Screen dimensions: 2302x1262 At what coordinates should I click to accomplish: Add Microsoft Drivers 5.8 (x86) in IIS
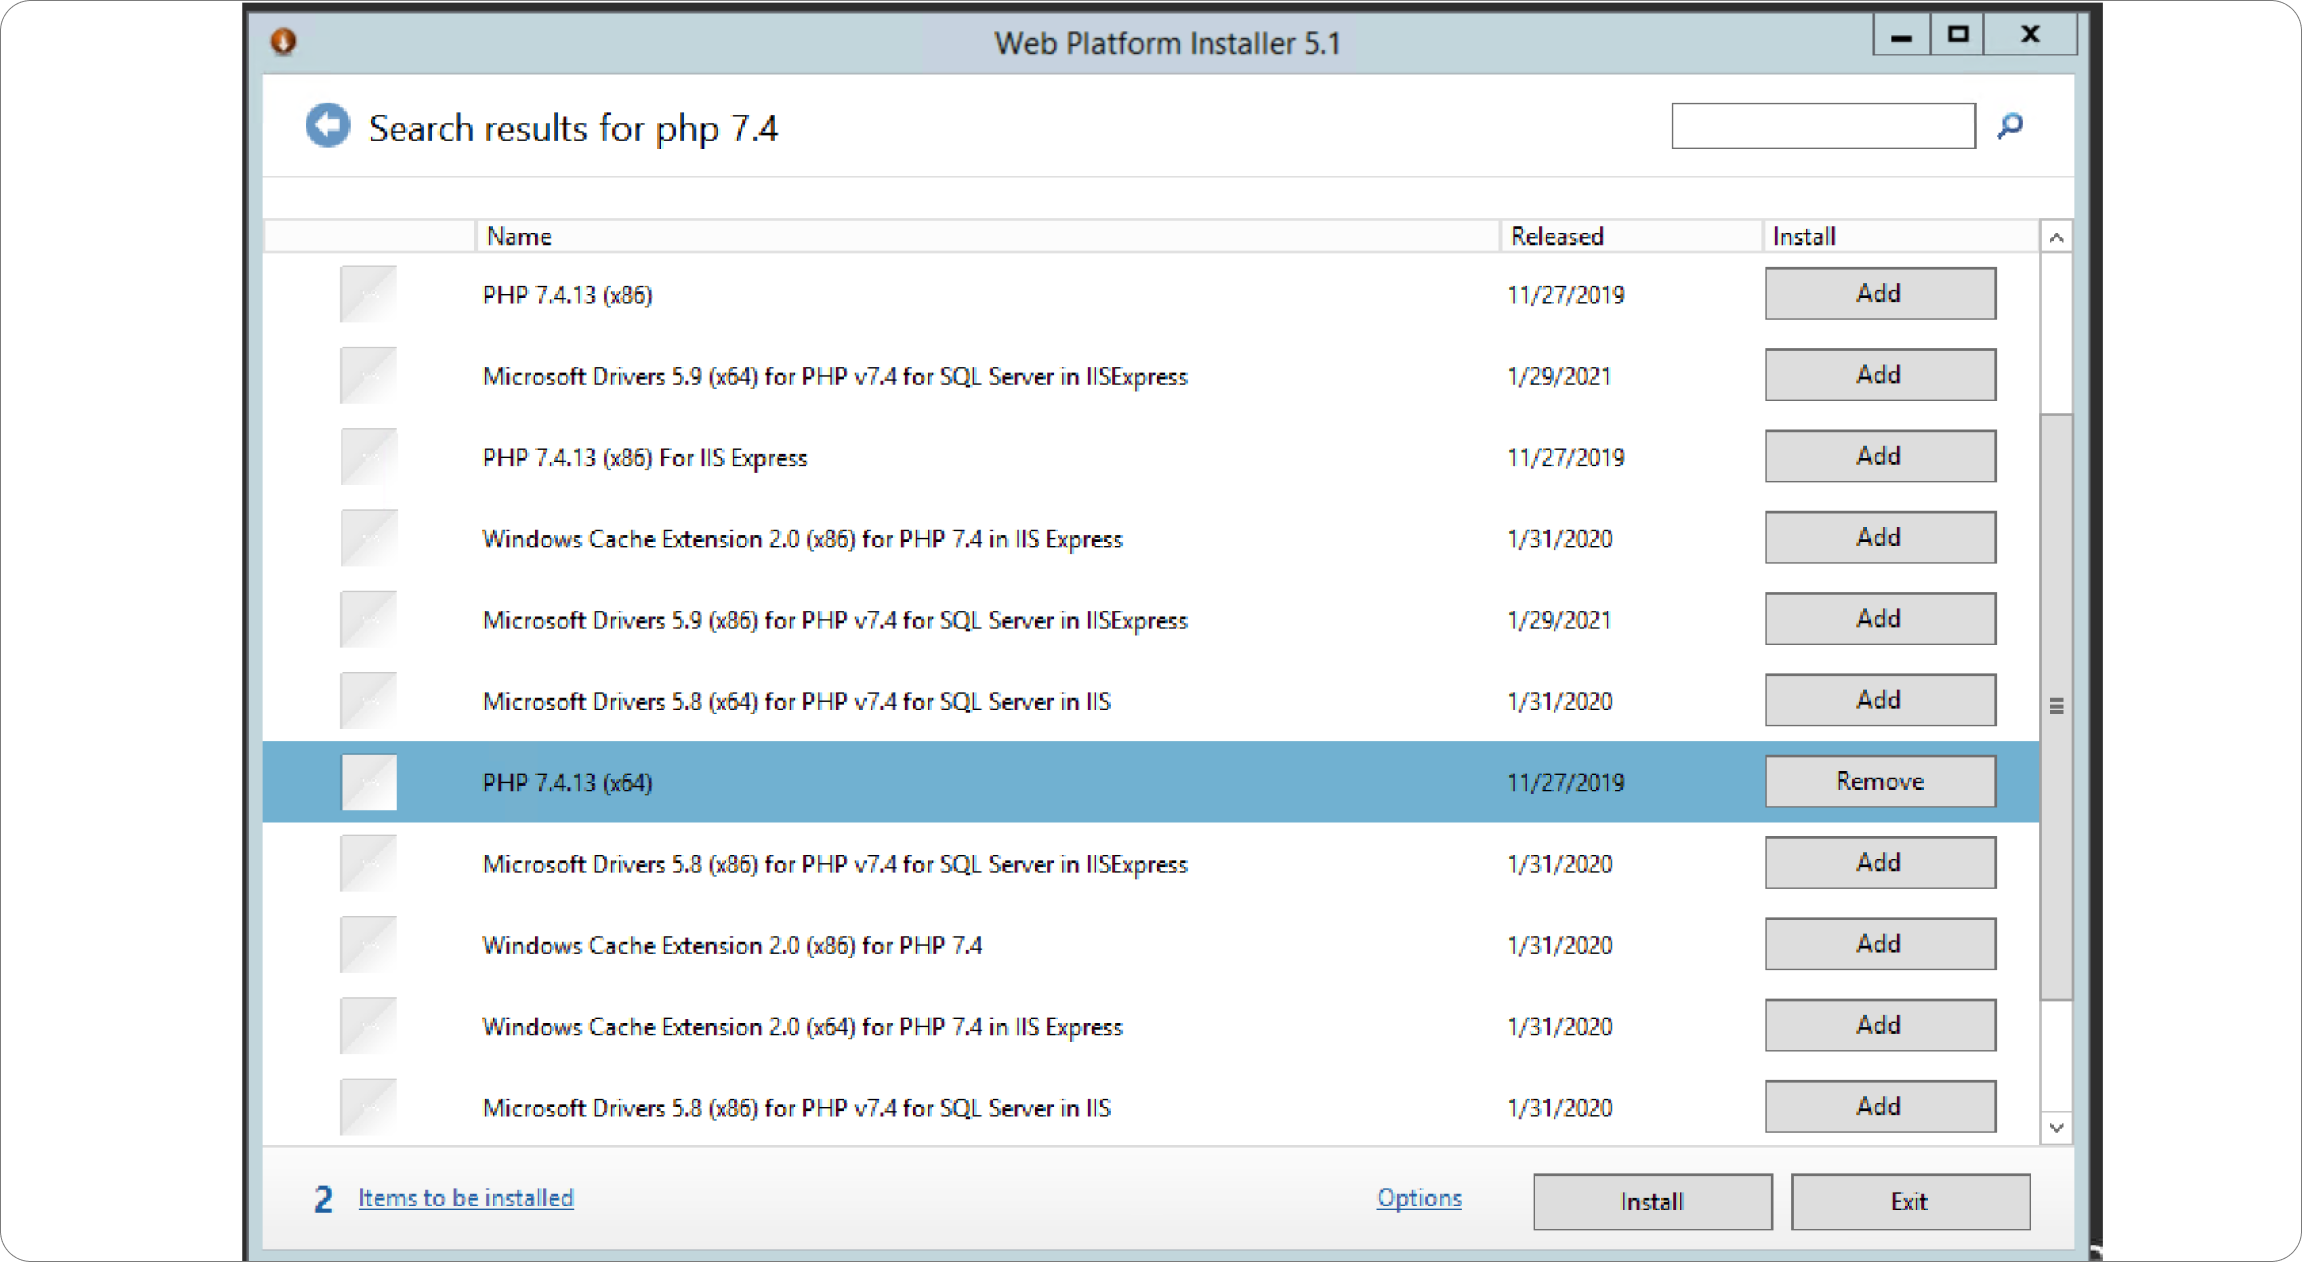click(1880, 1106)
